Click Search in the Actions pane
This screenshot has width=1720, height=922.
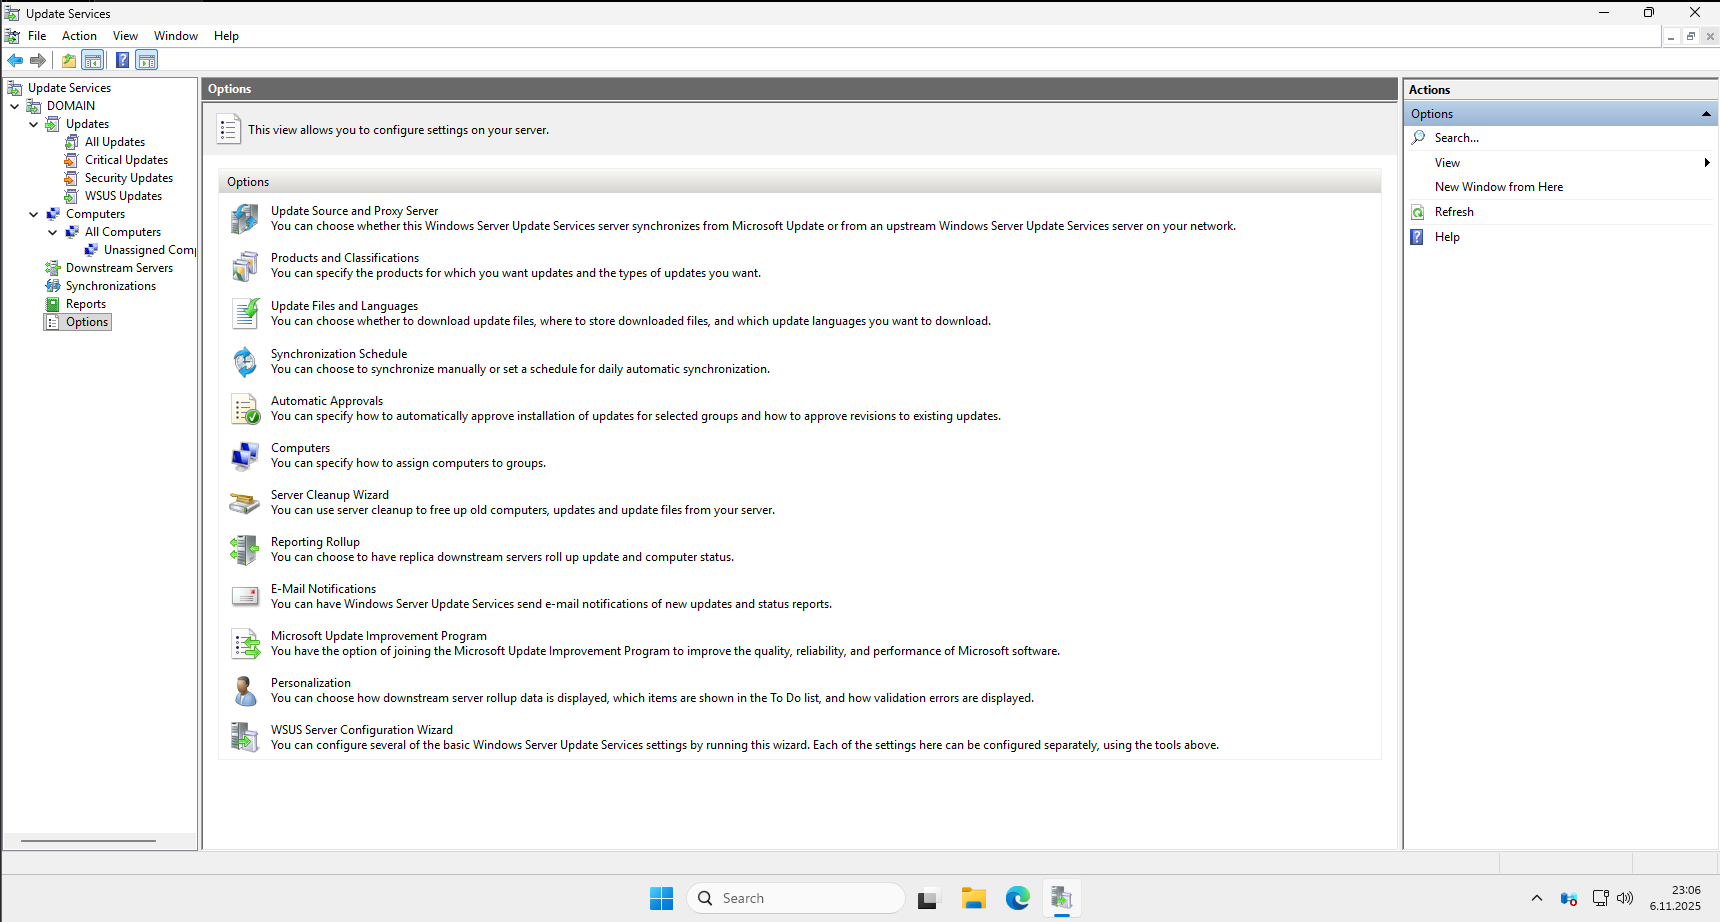[x=1457, y=137]
